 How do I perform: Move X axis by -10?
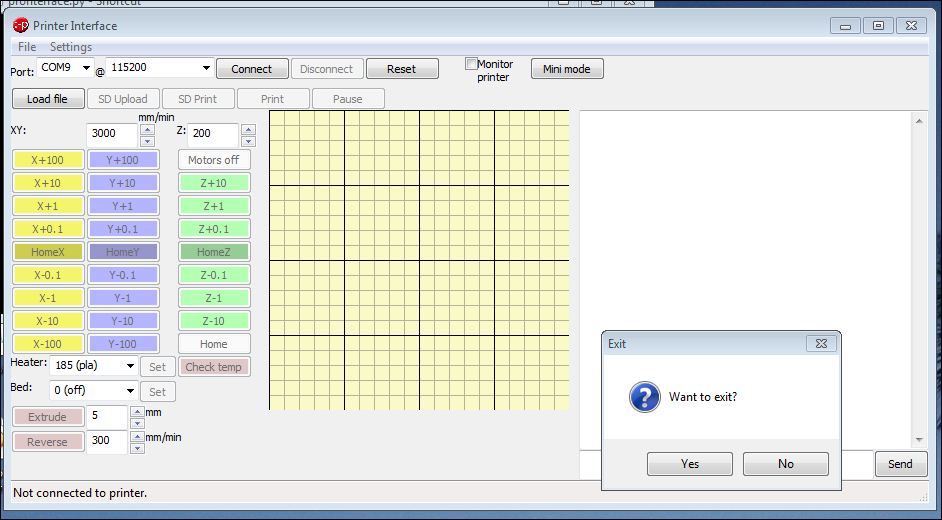click(48, 321)
